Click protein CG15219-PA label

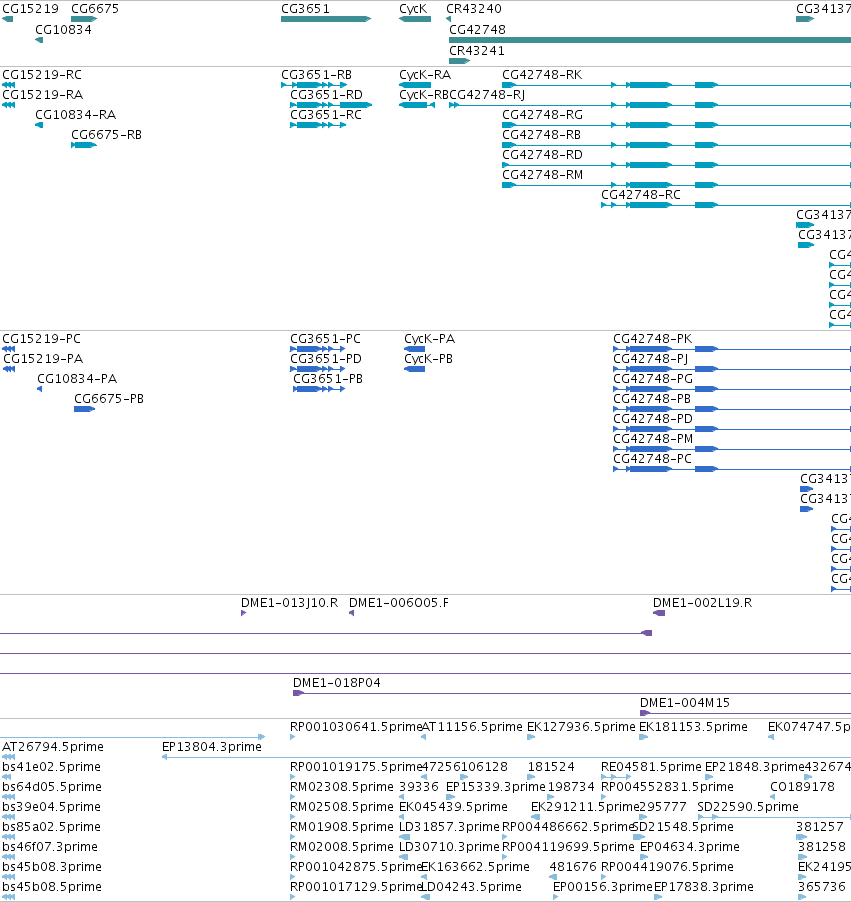click(x=43, y=358)
